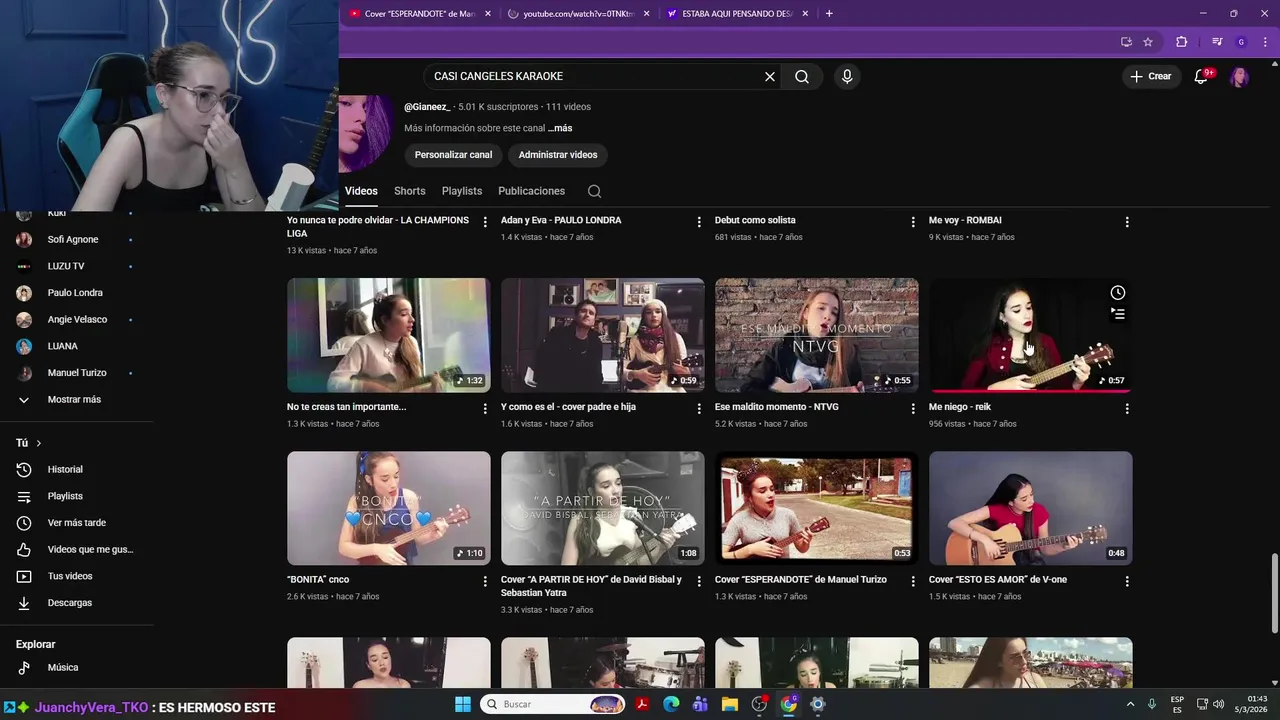
Task: Play 'BONITA cnco' video thumbnail
Action: (x=388, y=508)
